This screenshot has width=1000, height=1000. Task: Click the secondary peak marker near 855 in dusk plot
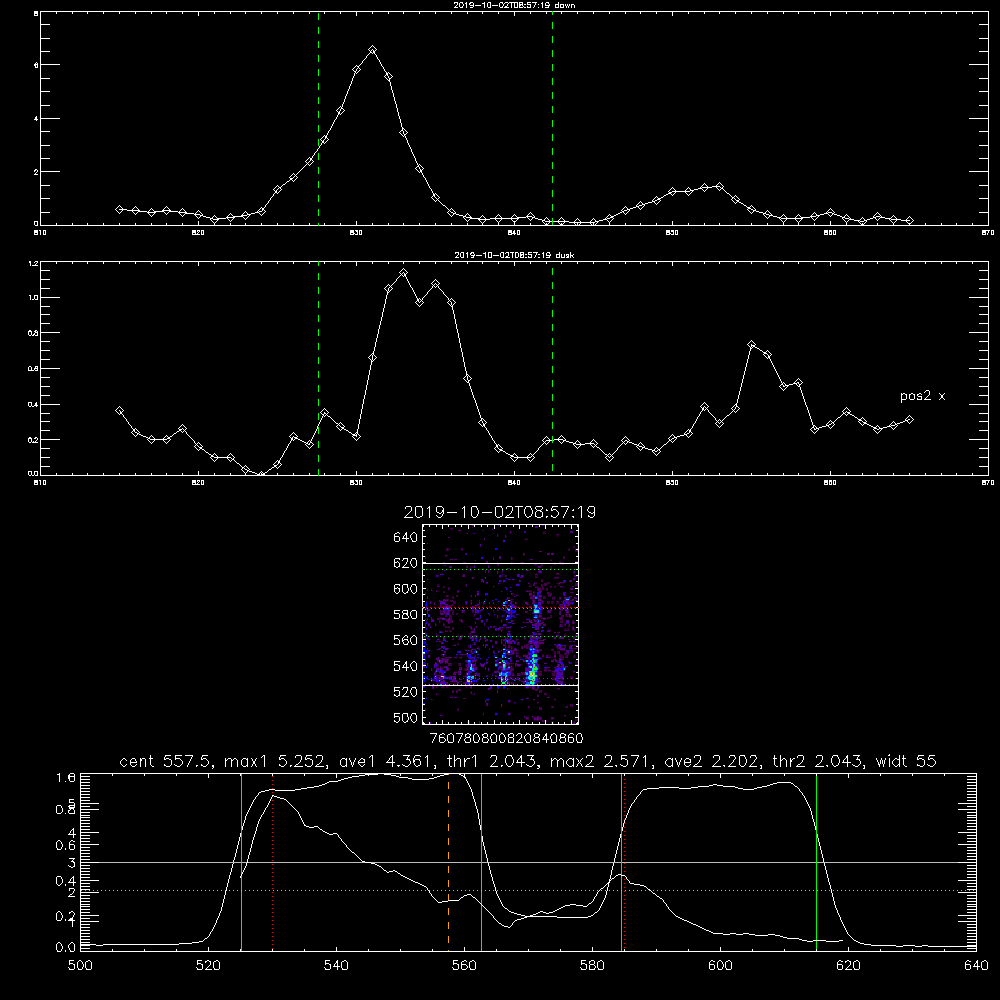pyautogui.click(x=751, y=345)
